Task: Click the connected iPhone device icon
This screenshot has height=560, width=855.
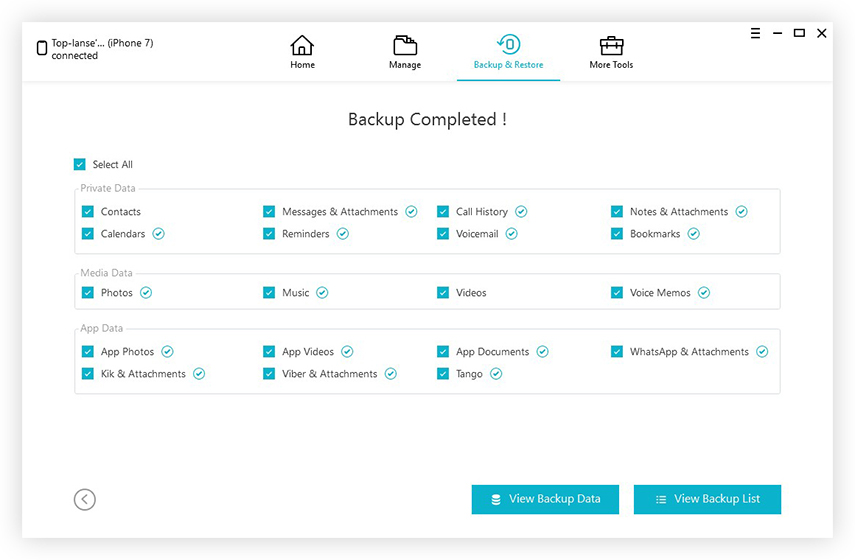Action: click(42, 49)
